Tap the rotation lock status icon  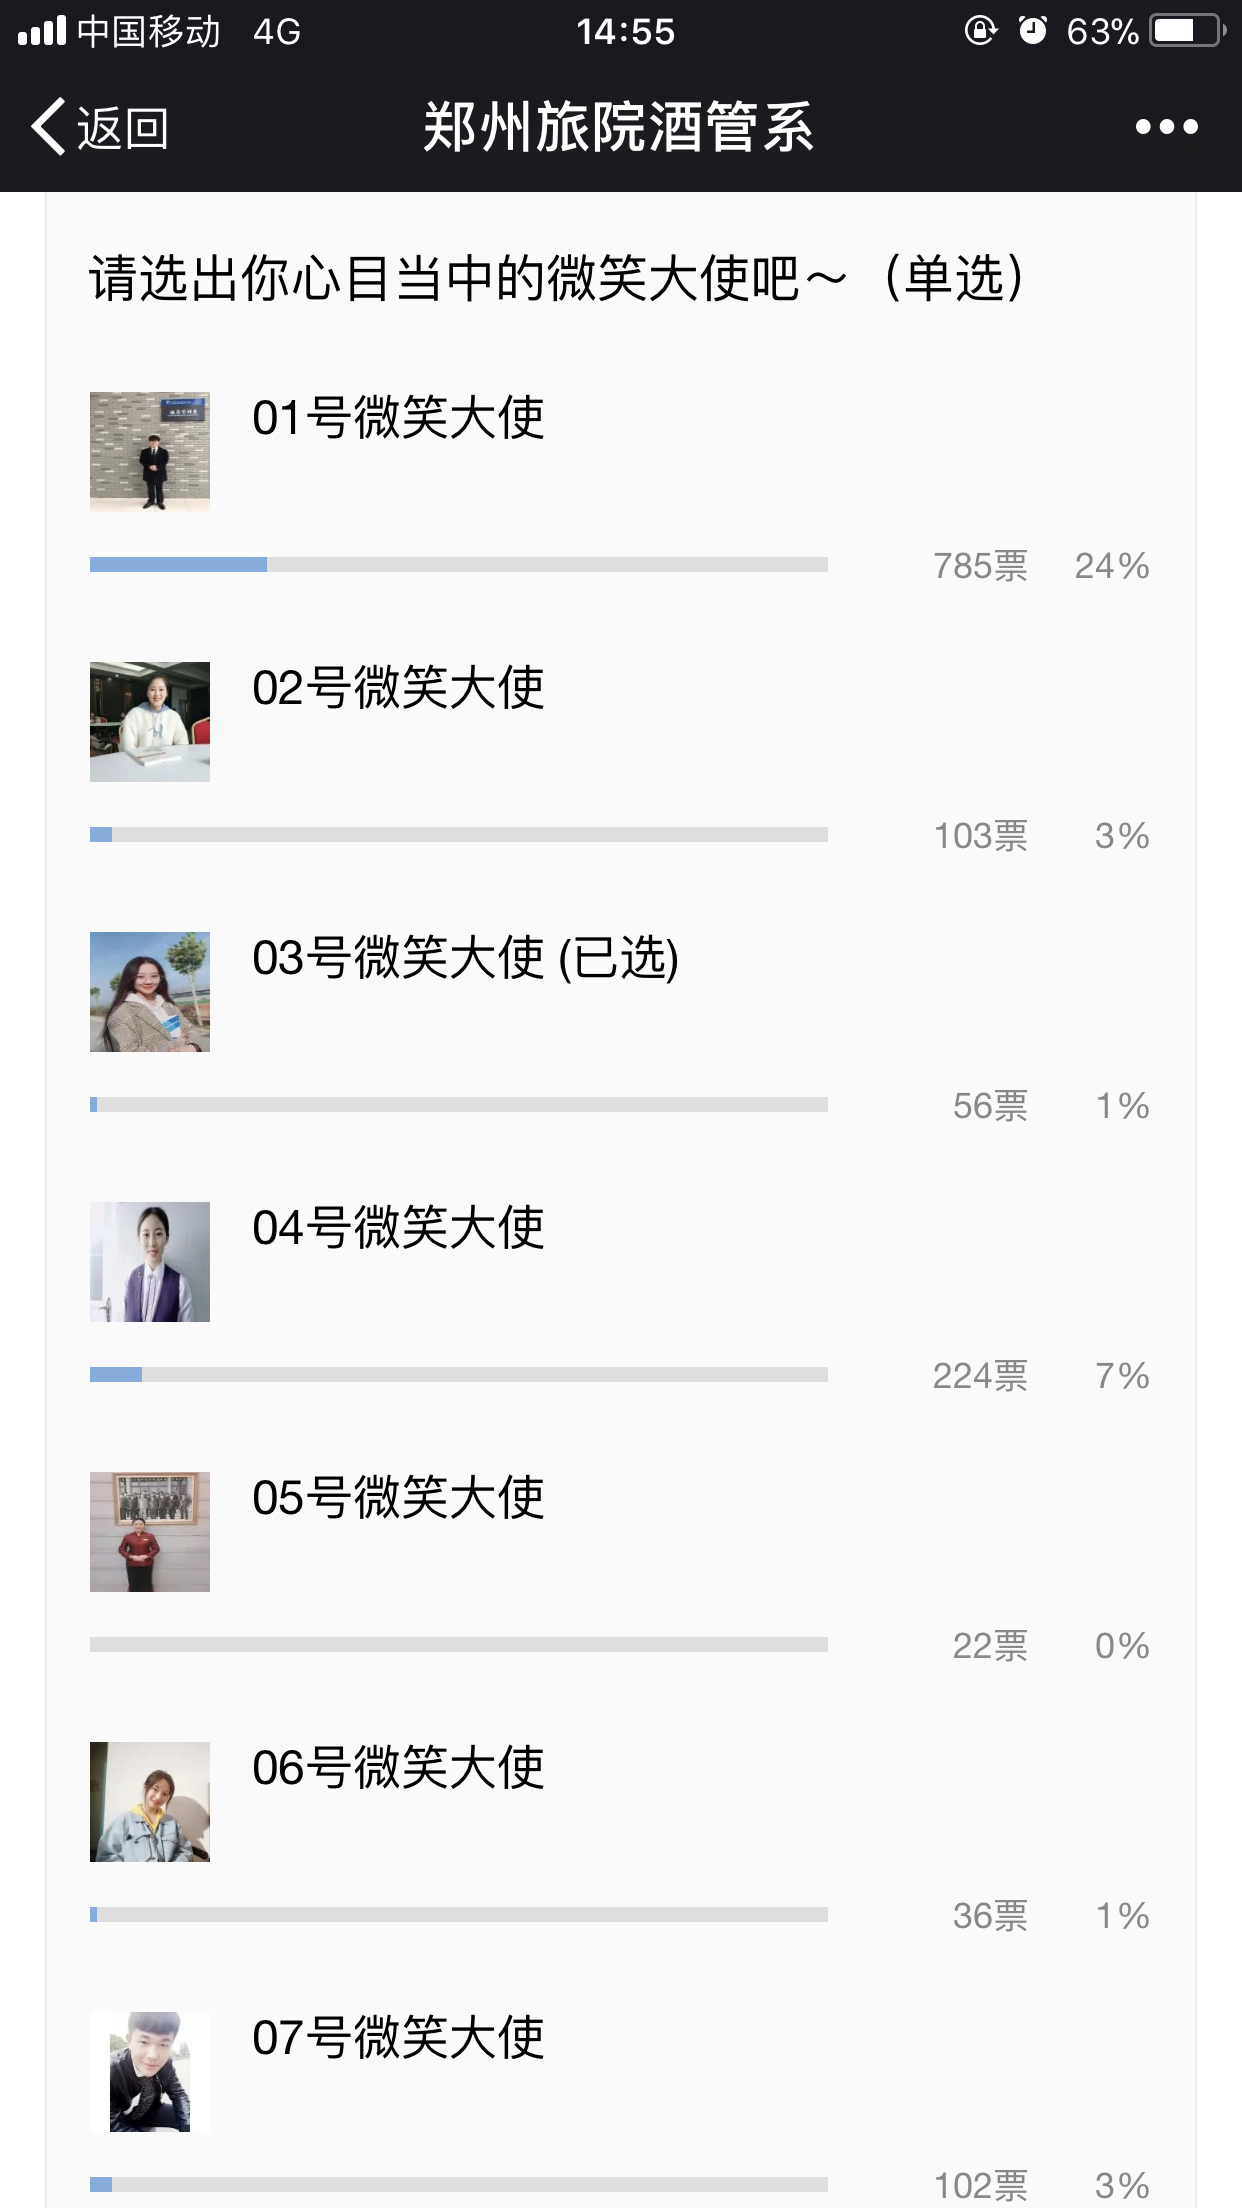pos(980,31)
